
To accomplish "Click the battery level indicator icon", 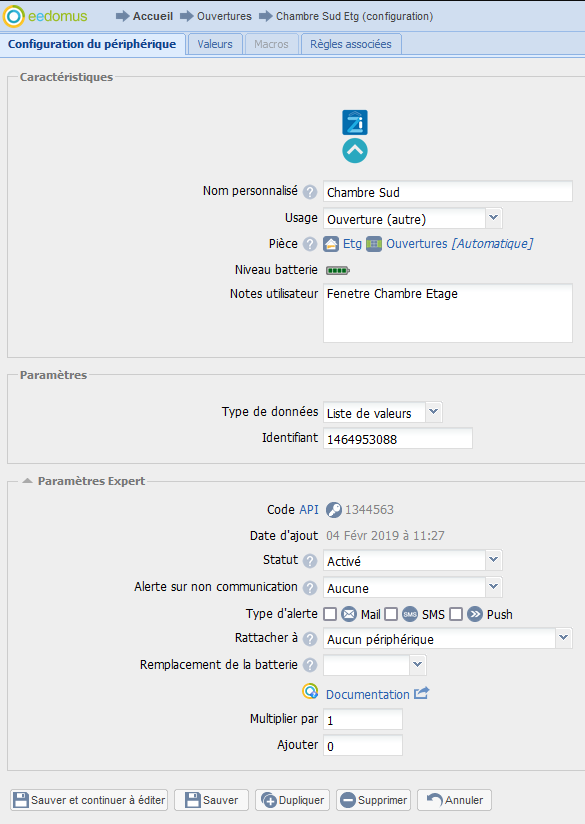I will click(x=337, y=271).
